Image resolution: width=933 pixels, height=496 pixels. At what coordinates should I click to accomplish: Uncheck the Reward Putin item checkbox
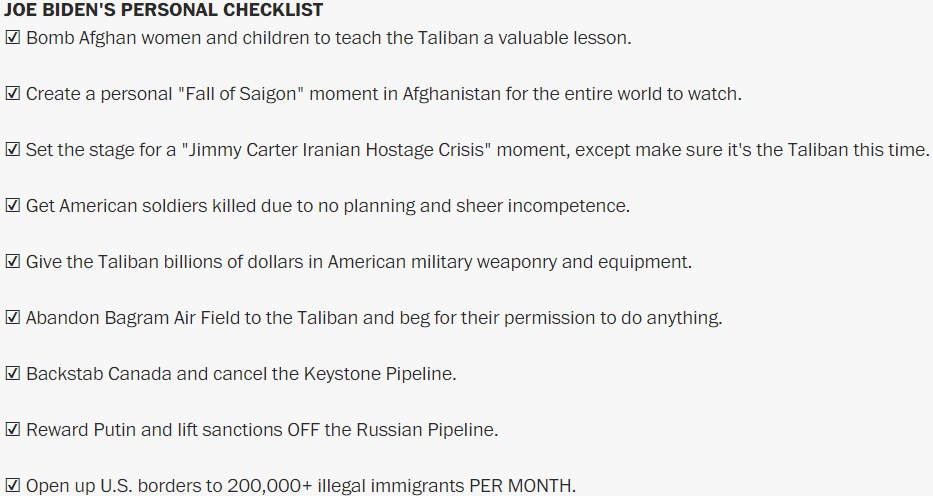tap(13, 430)
